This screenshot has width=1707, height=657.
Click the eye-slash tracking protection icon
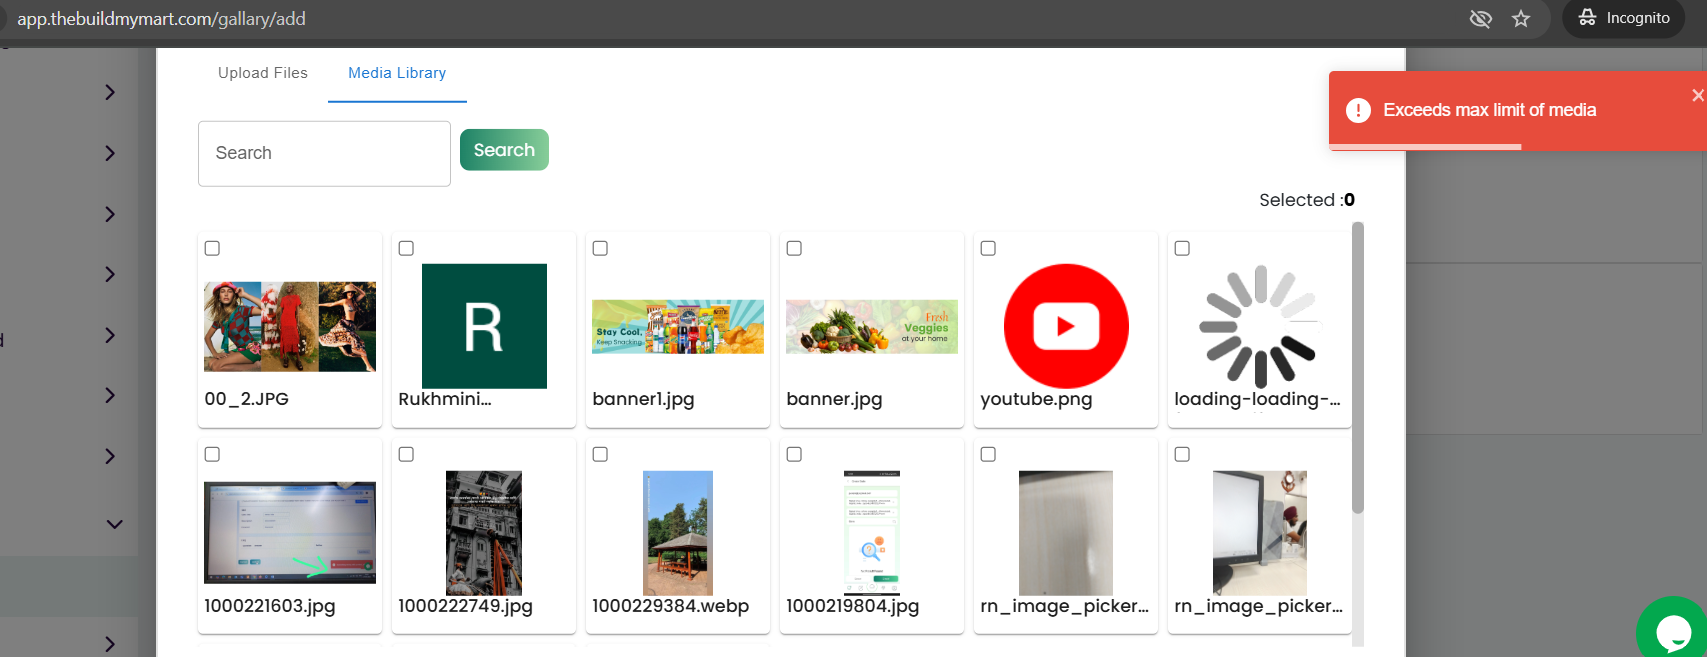[1481, 18]
